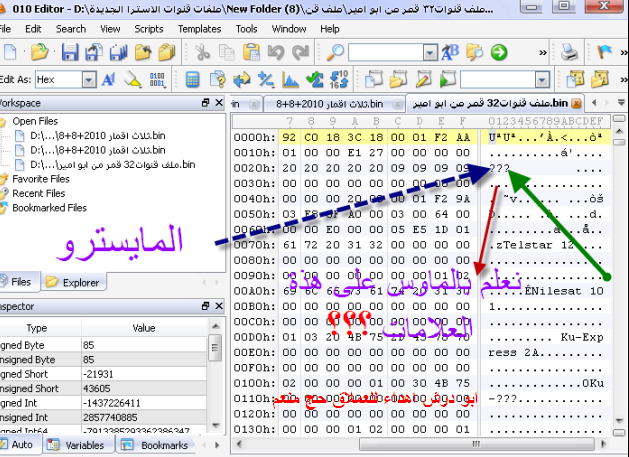Screen dimensions: 629x457
Task: Open the Templates menu
Action: pos(199,29)
